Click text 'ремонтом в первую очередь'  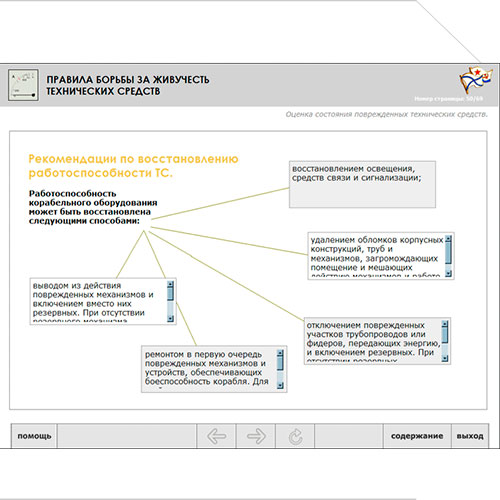click(203, 354)
